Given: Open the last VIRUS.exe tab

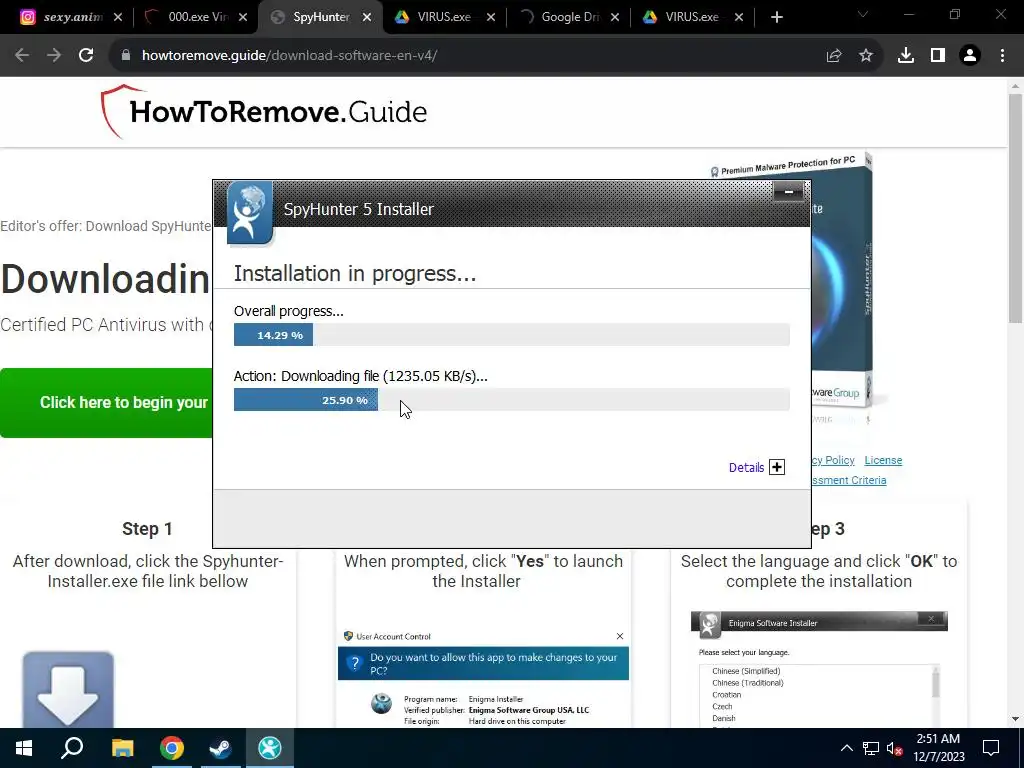Looking at the screenshot, I should (683, 17).
